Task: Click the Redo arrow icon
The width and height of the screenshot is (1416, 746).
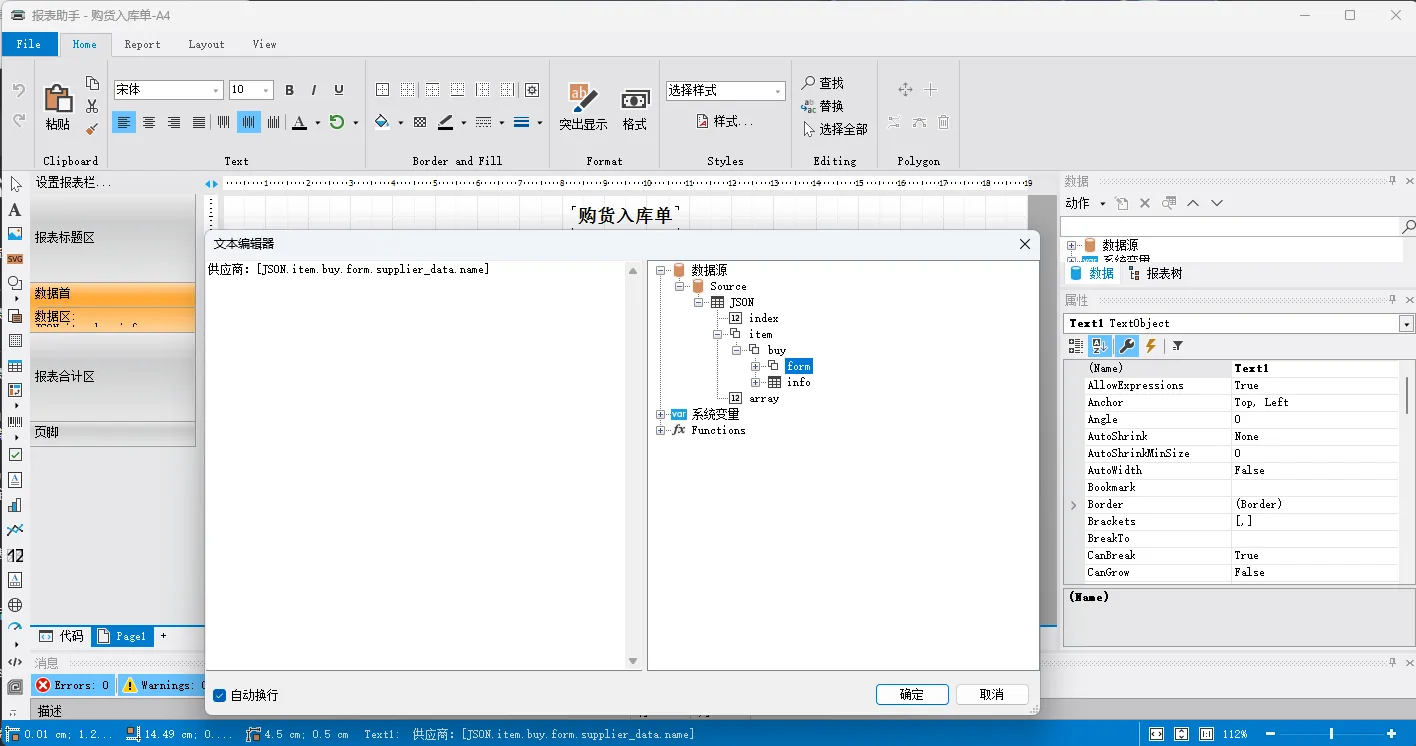Action: (x=18, y=120)
